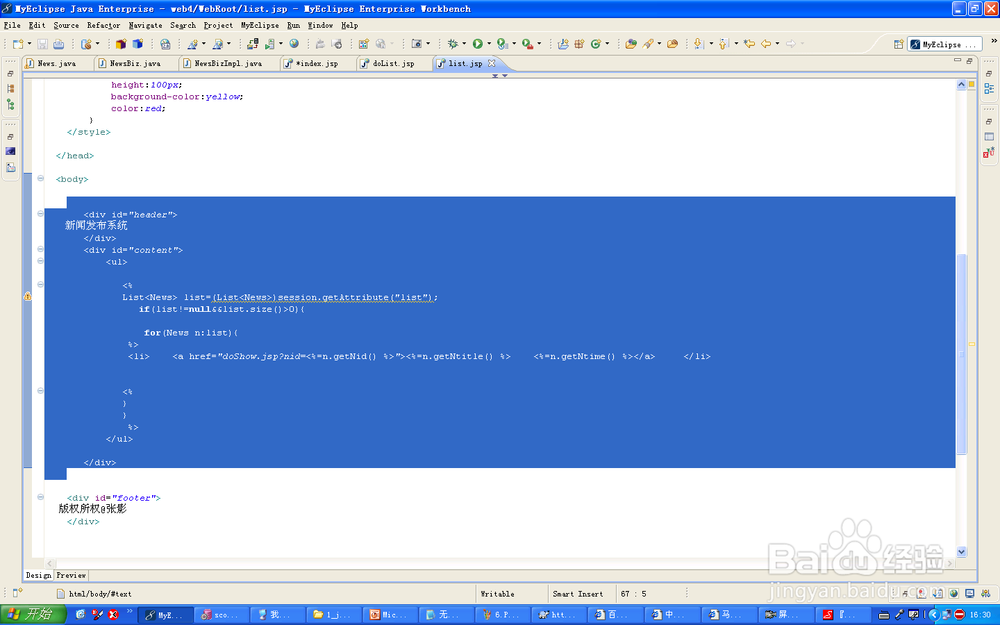Open the MyEclipse menu

coord(260,26)
